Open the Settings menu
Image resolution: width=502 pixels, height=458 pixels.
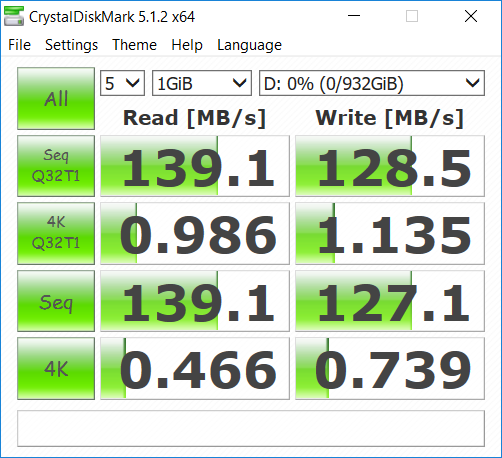click(x=71, y=45)
